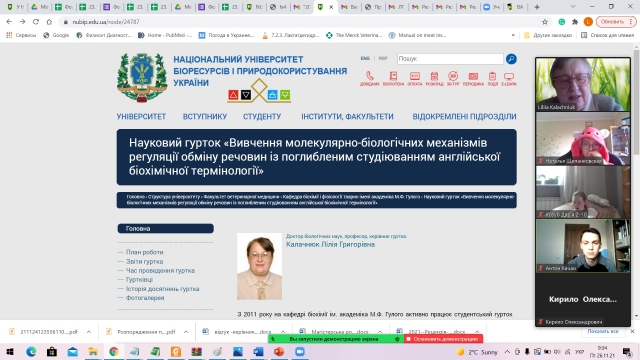Expand options for Магістерська docx download
This screenshot has width=640, height=360.
coord(380,332)
